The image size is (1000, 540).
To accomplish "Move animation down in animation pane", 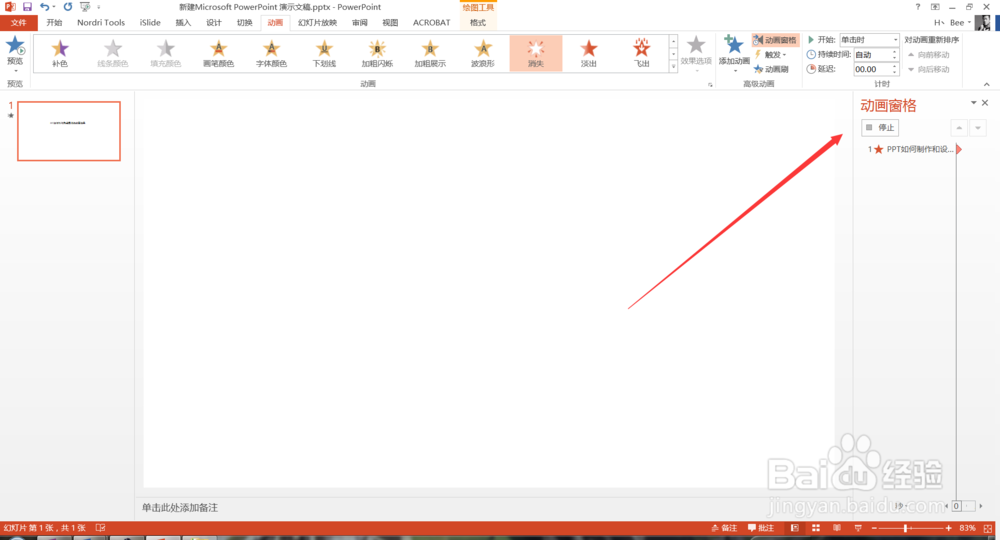I will tap(978, 128).
